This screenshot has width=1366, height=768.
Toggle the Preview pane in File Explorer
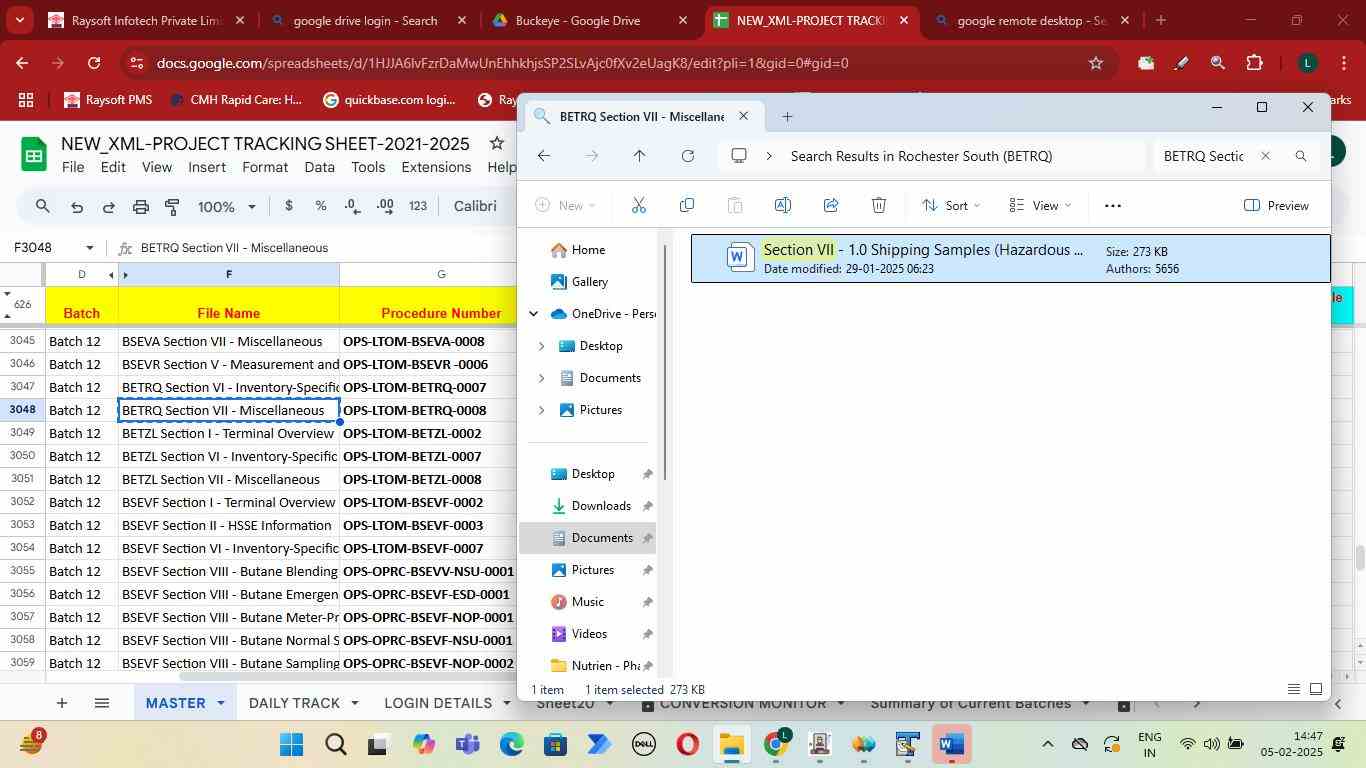pos(1277,205)
